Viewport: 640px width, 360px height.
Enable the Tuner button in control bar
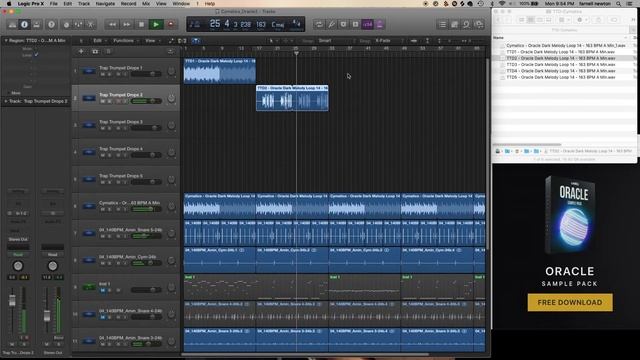[x=331, y=24]
